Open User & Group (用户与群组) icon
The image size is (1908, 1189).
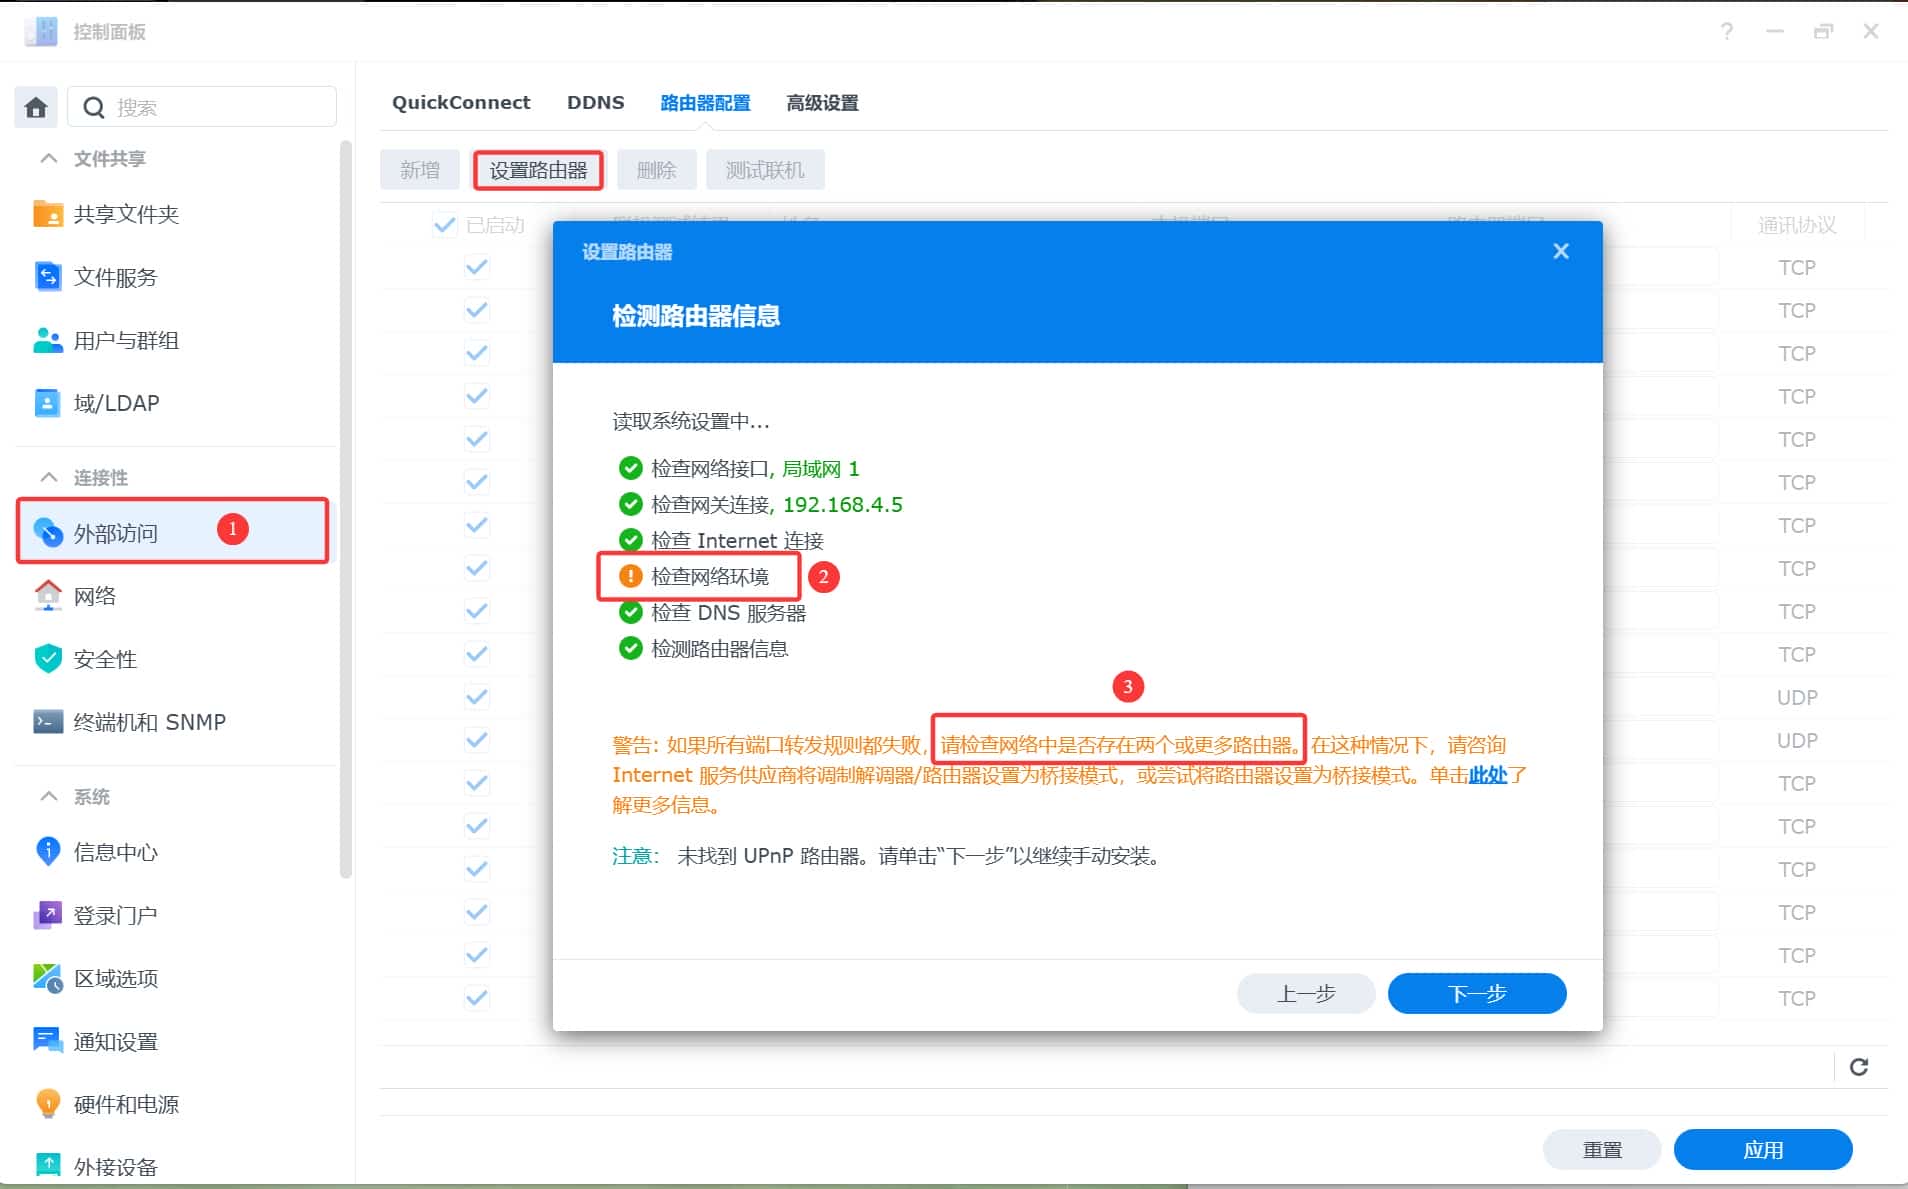47,340
